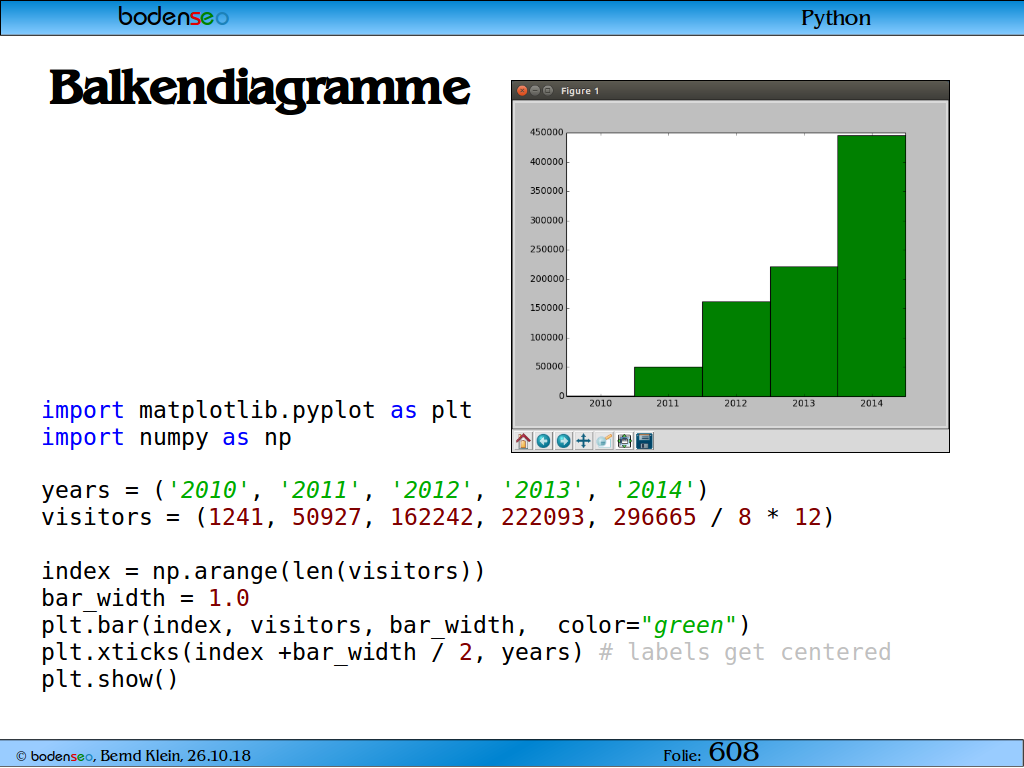Minimize the Figure 1 window
The image size is (1024, 768).
point(535,91)
